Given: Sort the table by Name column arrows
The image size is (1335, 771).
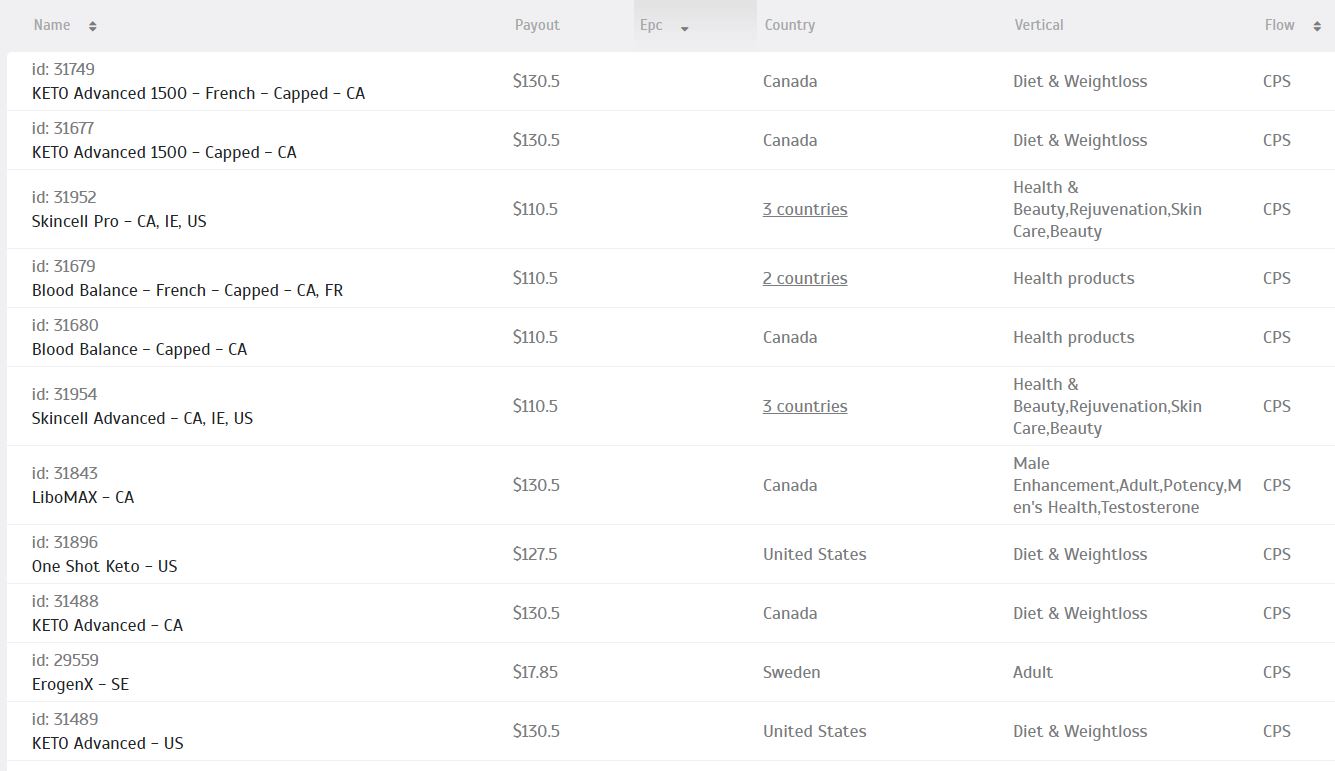Looking at the screenshot, I should pyautogui.click(x=92, y=26).
